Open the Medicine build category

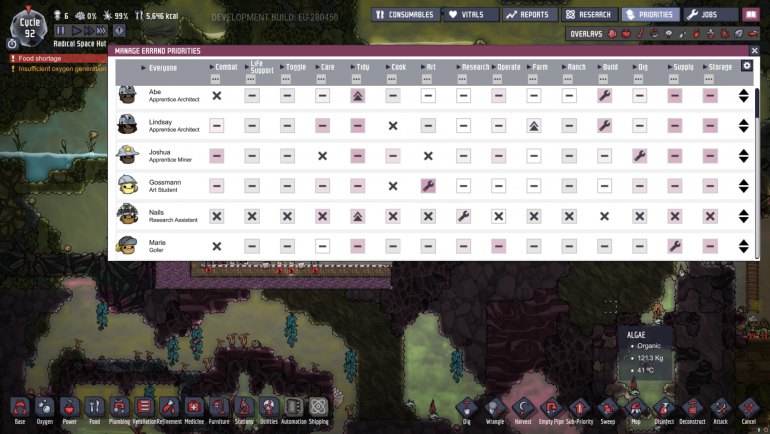[x=194, y=411]
